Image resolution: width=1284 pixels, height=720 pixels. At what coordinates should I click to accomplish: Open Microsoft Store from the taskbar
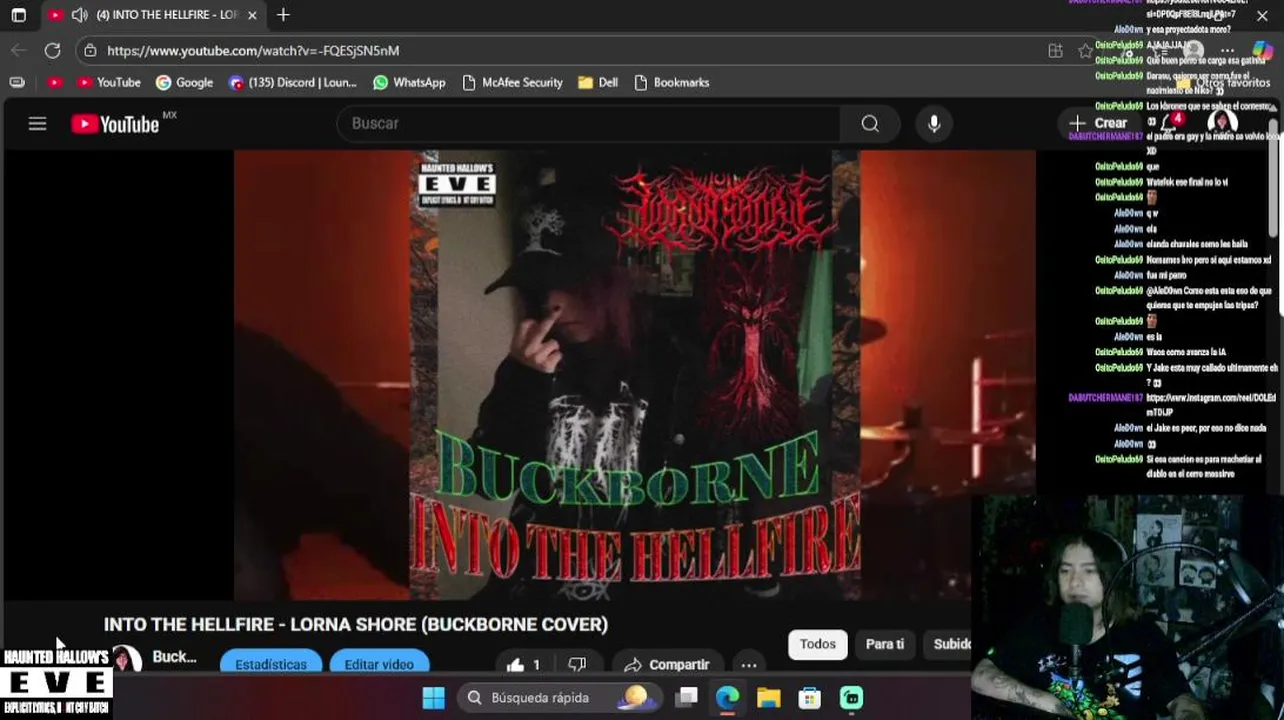tap(809, 697)
